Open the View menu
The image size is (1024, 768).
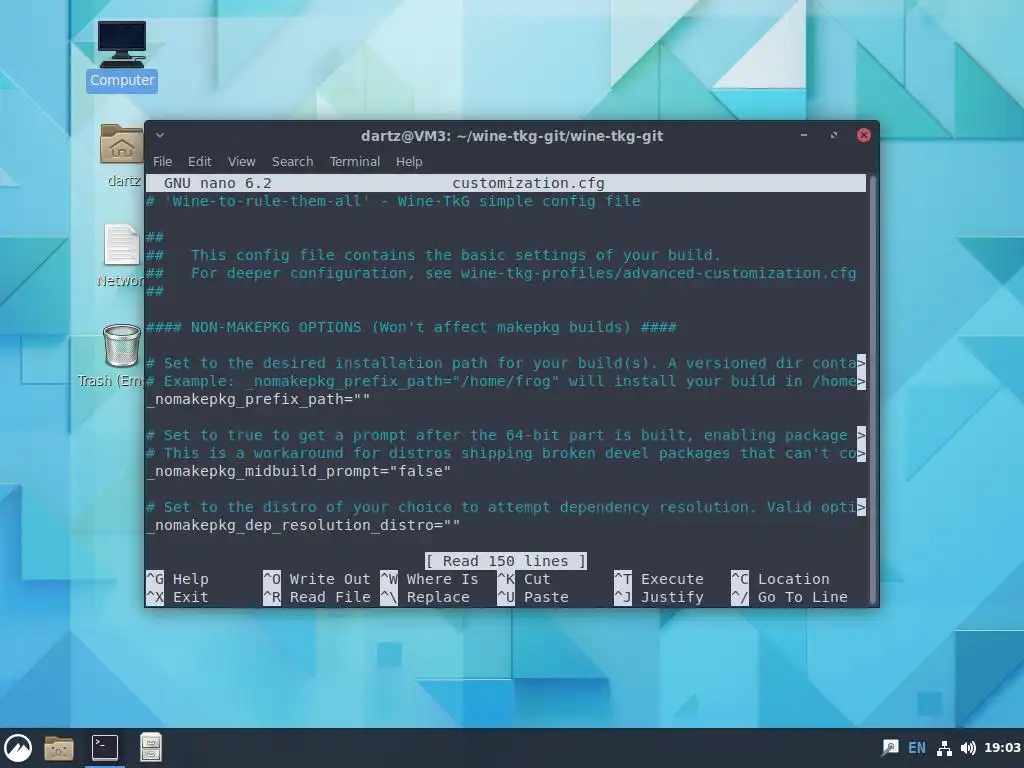(x=242, y=161)
